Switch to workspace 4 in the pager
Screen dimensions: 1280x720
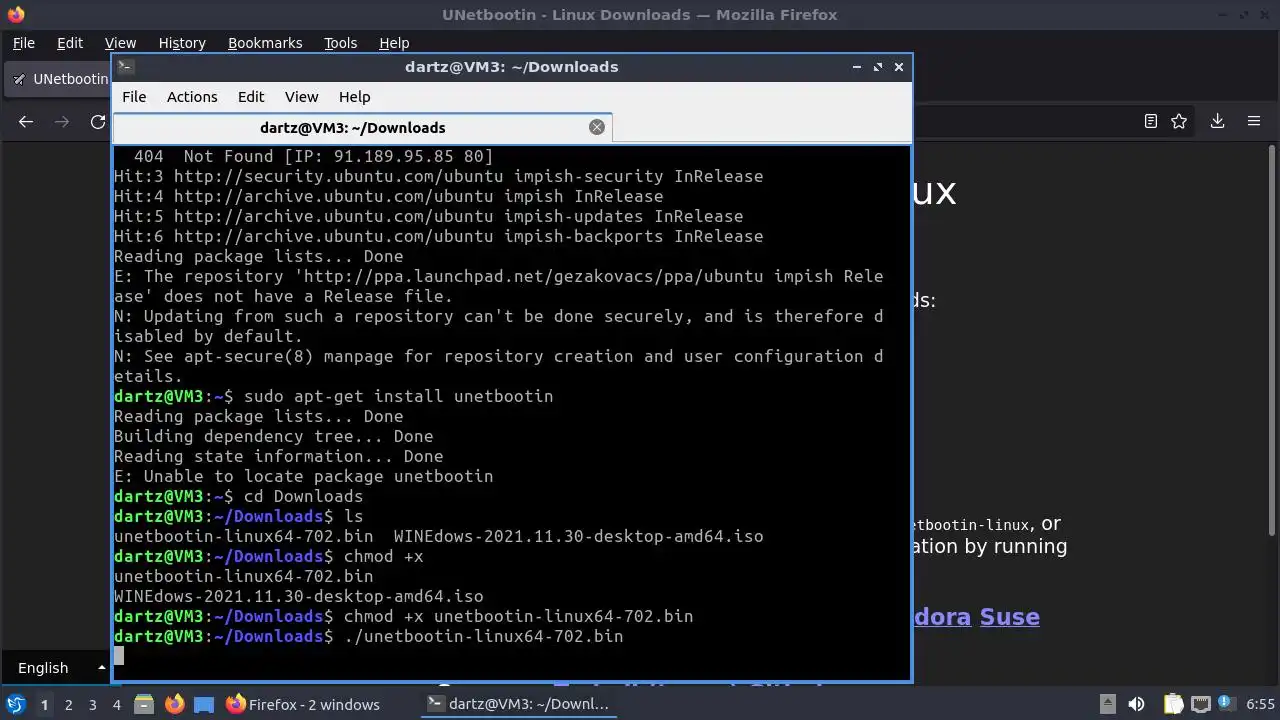pyautogui.click(x=116, y=704)
